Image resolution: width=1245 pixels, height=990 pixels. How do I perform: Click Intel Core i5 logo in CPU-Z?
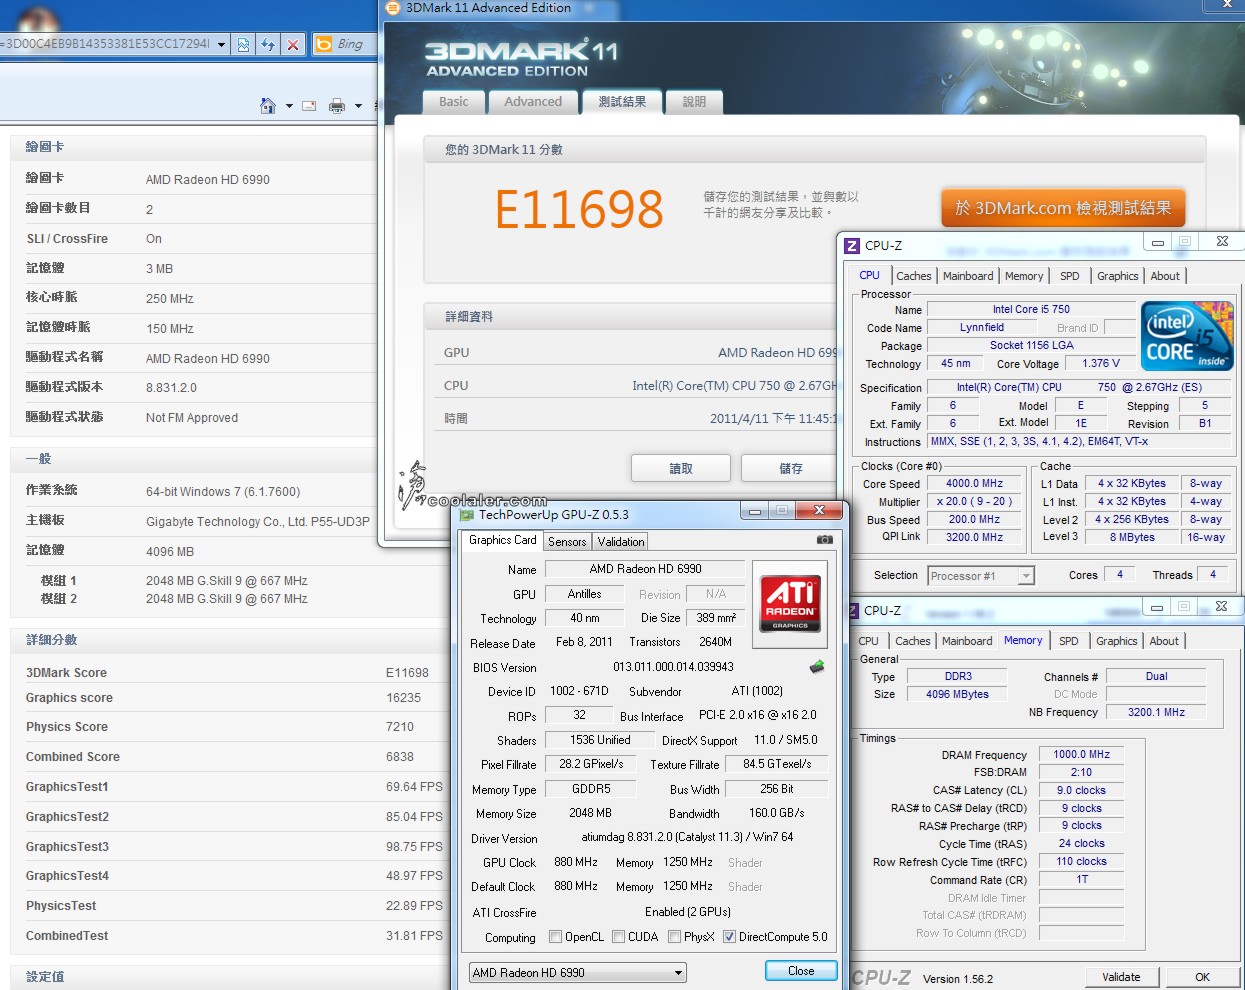(1188, 337)
